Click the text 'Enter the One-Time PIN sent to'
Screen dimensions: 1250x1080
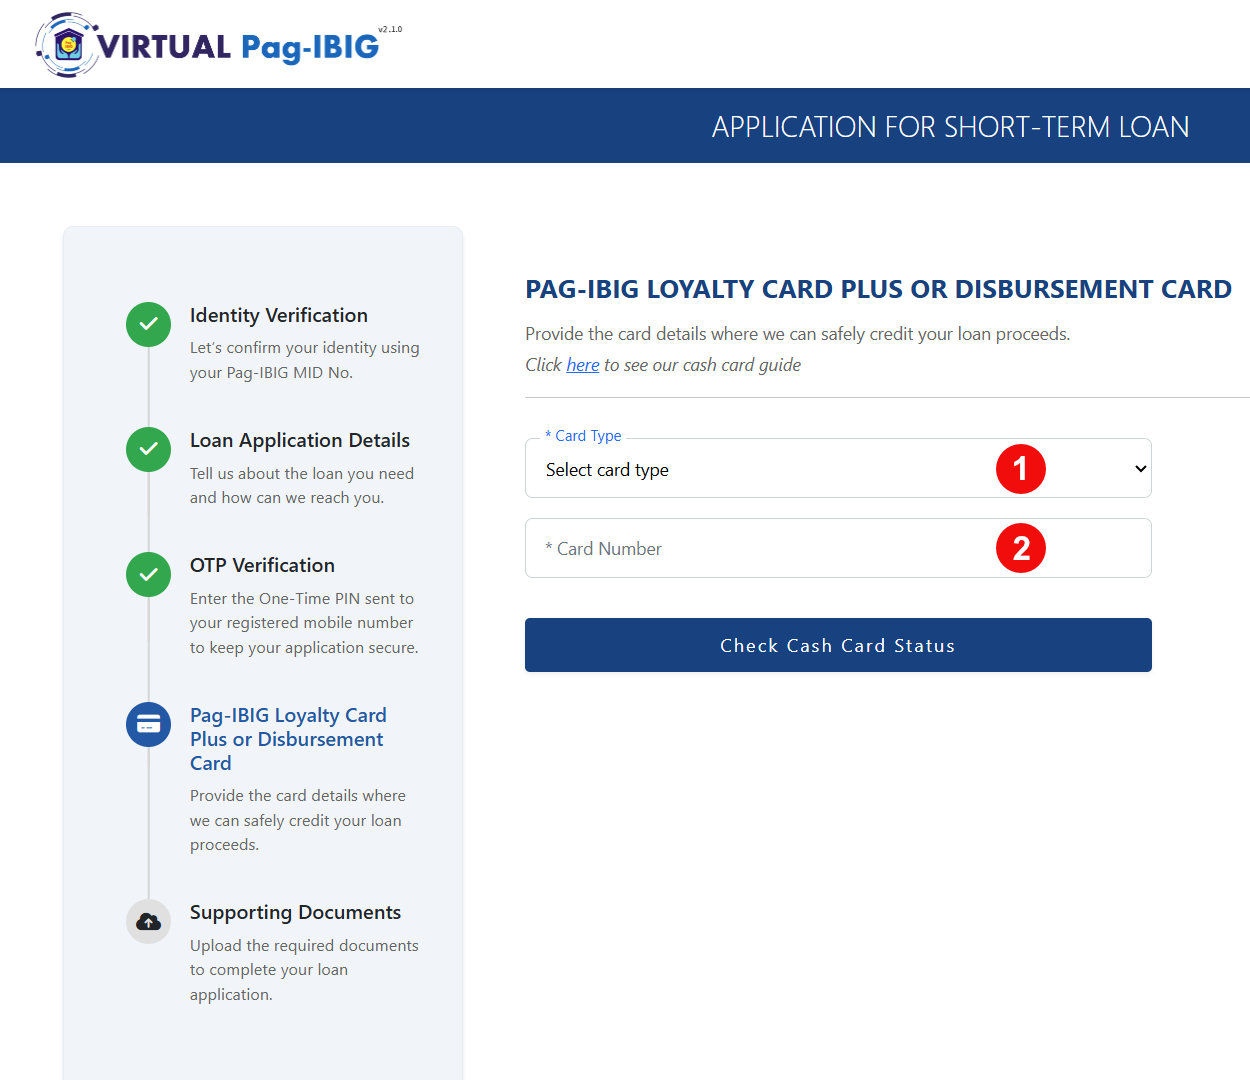(x=302, y=598)
